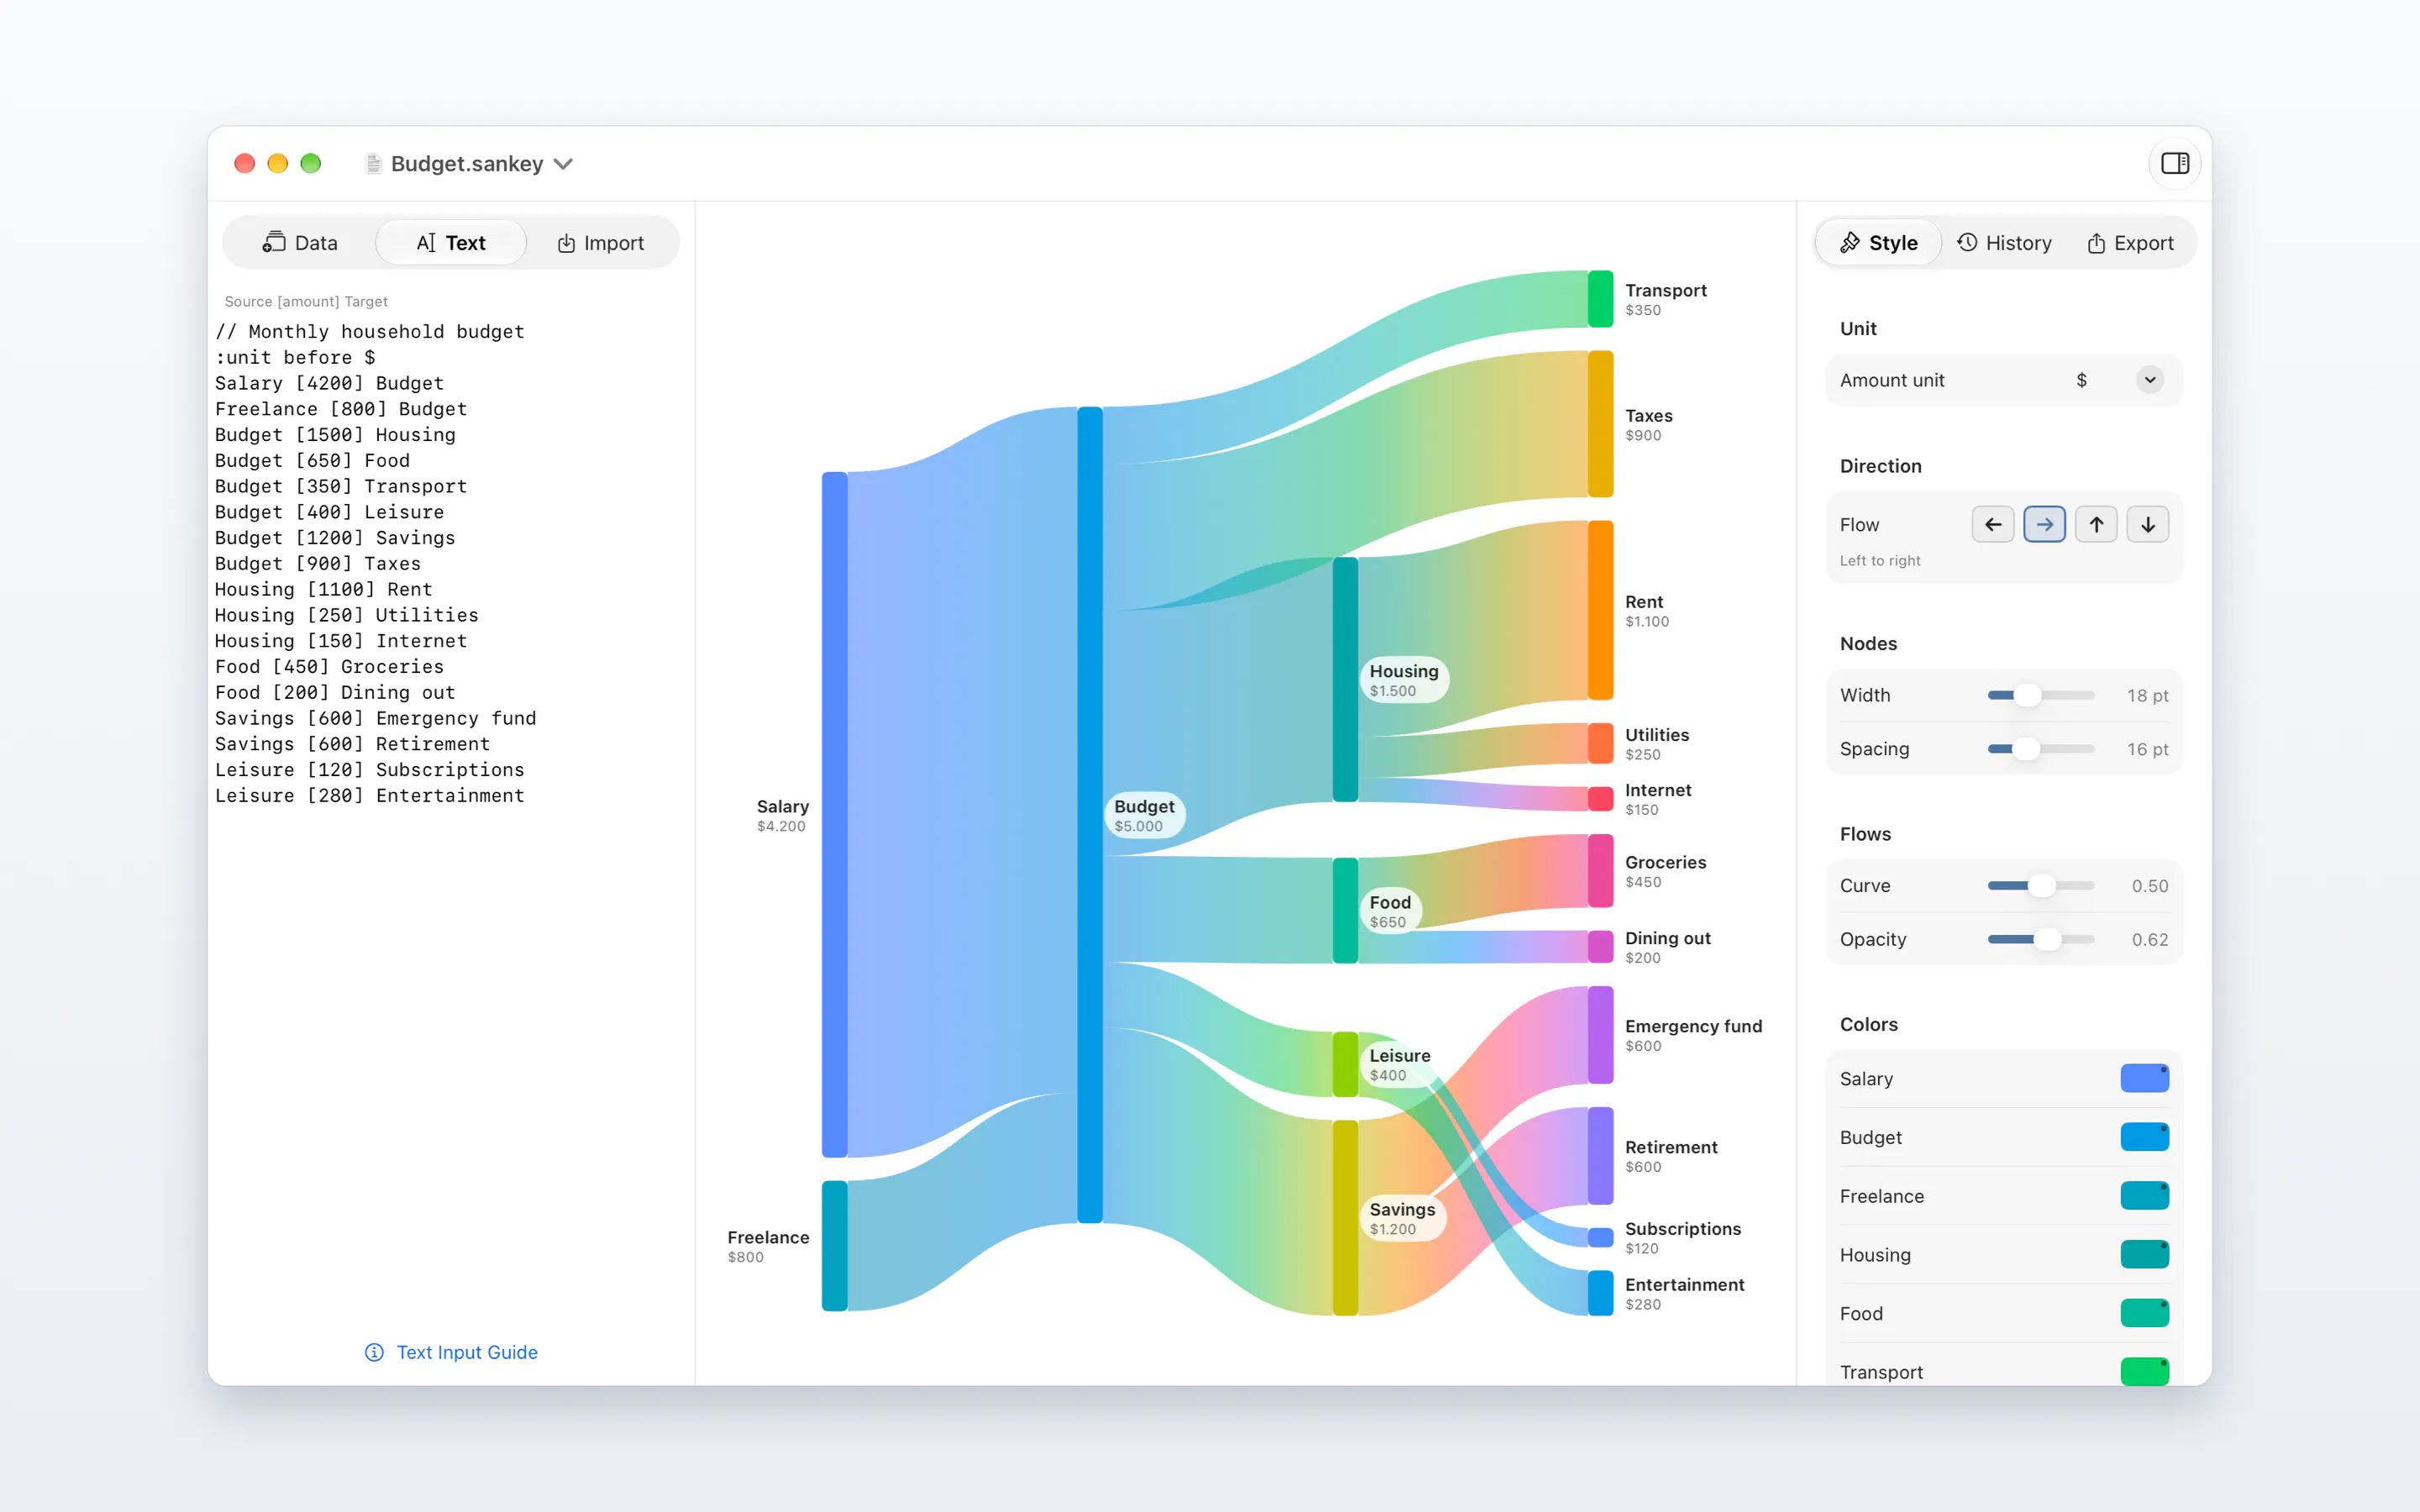2420x1512 pixels.
Task: Open the Food color swatch
Action: tap(2144, 1313)
